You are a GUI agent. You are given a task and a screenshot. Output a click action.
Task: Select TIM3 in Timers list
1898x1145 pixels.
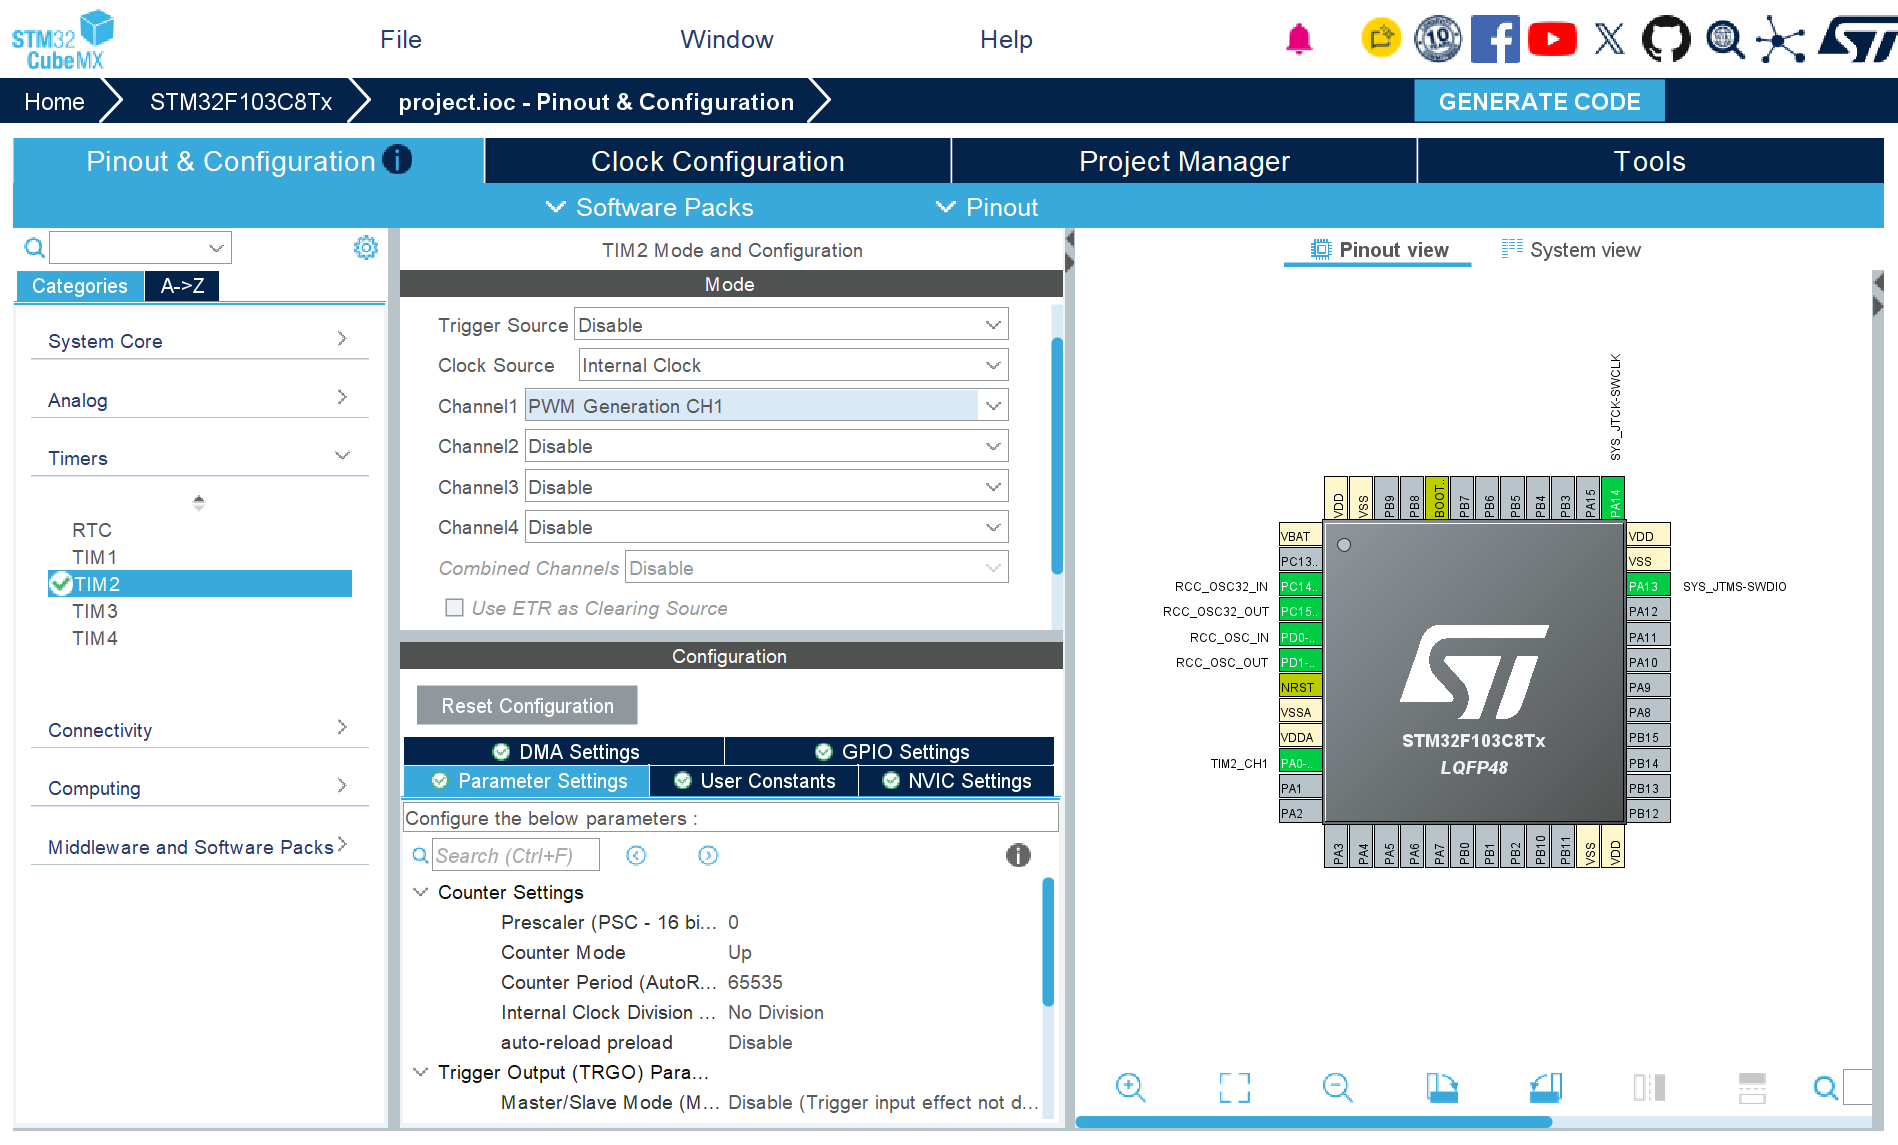[95, 611]
